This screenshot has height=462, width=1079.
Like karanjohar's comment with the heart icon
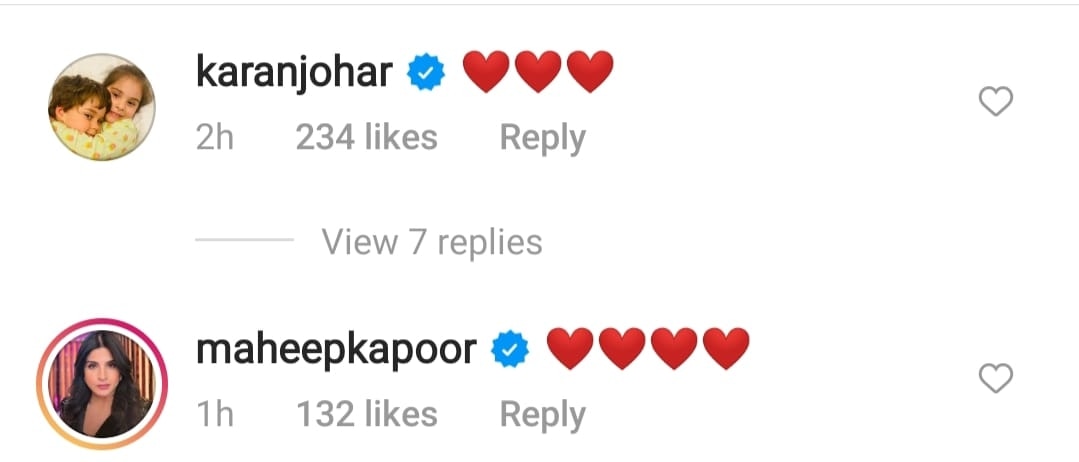click(996, 102)
